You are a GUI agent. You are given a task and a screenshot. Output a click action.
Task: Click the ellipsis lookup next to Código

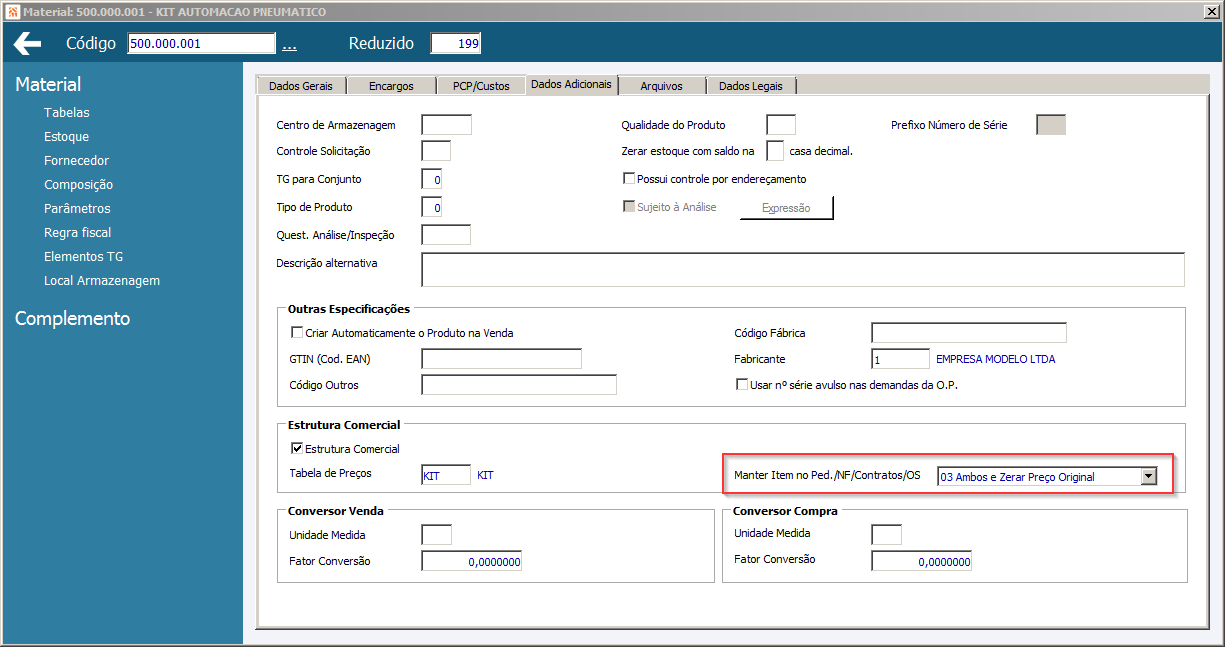pos(289,45)
